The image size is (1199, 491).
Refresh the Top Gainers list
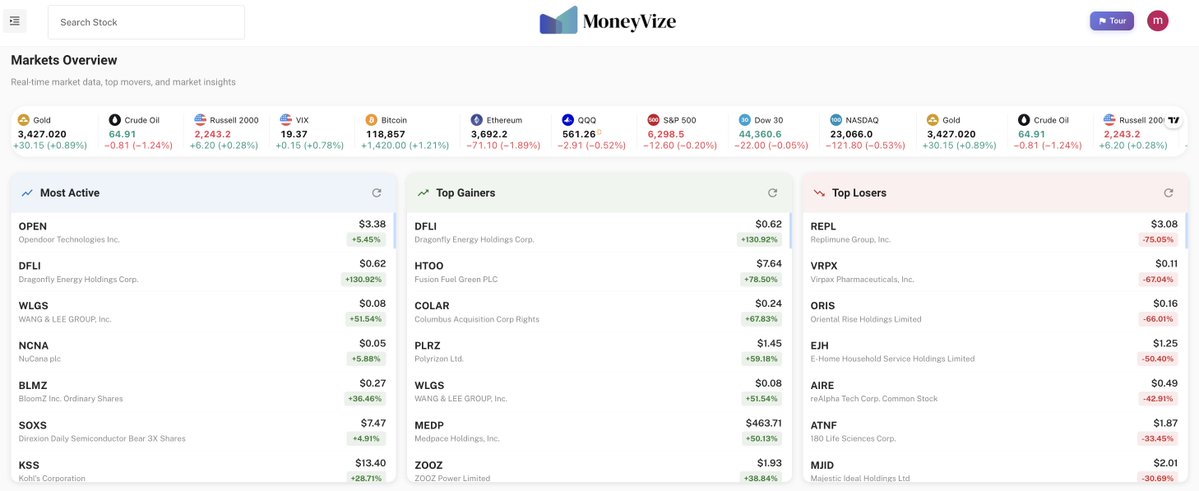(x=772, y=193)
